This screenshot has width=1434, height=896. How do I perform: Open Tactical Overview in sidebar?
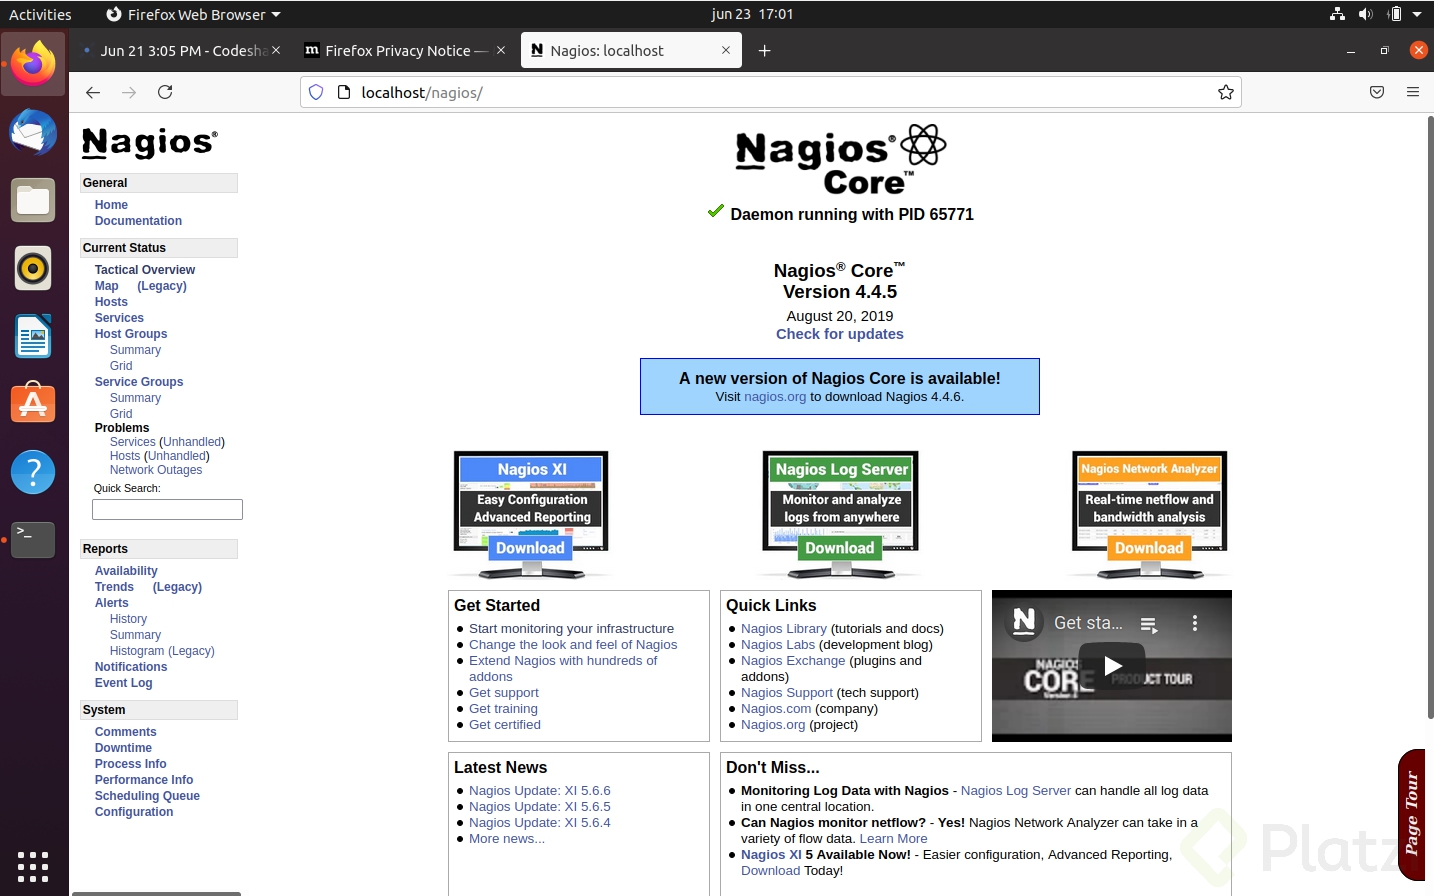point(145,270)
